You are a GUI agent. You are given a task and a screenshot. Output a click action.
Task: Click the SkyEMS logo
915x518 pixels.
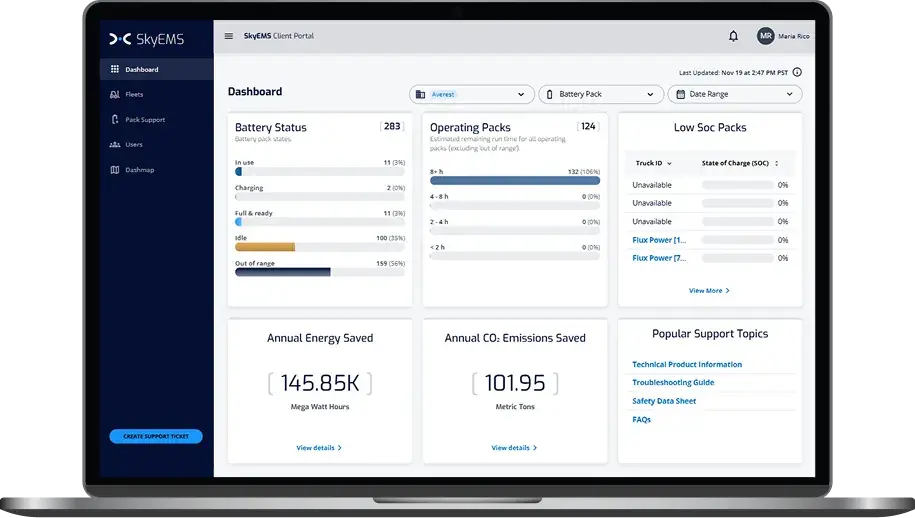point(146,39)
